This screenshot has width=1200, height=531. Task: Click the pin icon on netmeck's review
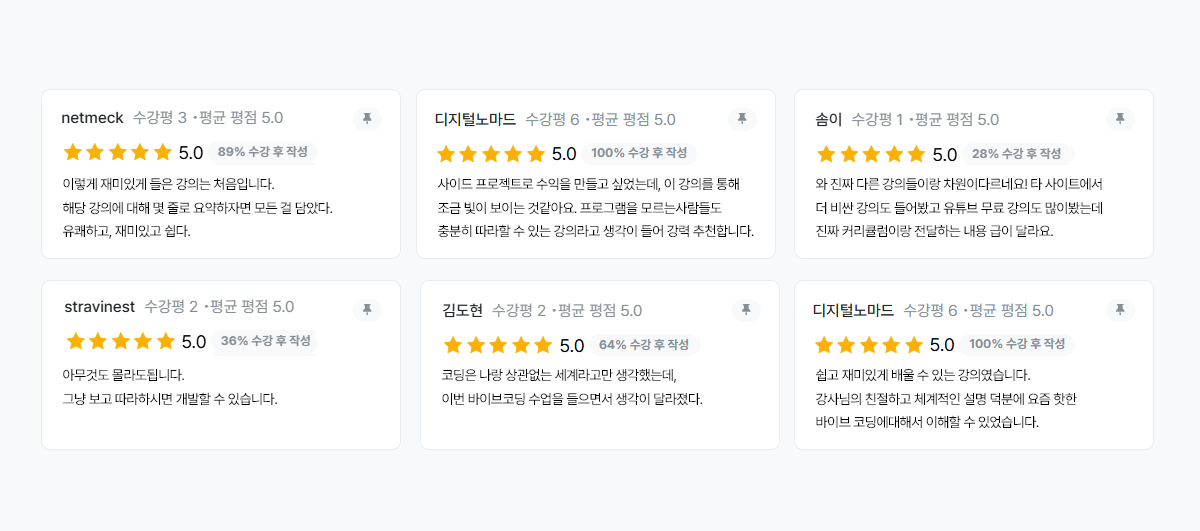tap(367, 119)
